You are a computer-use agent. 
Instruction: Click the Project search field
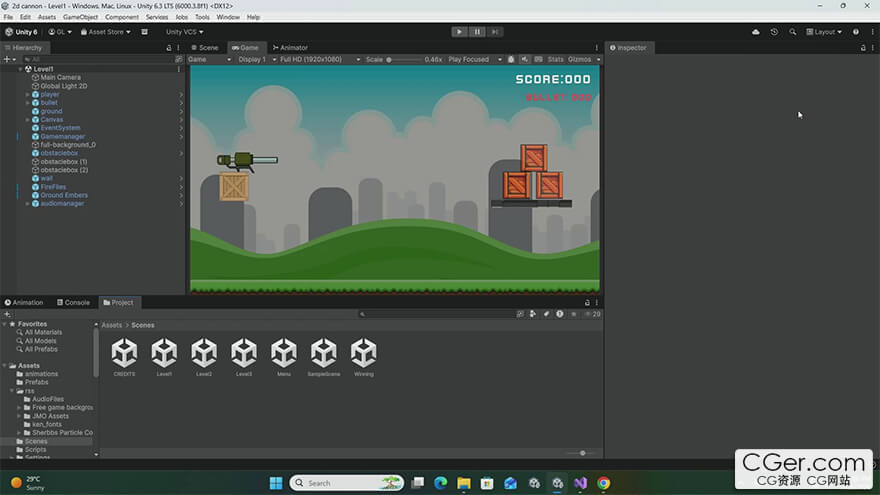pyautogui.click(x=435, y=314)
